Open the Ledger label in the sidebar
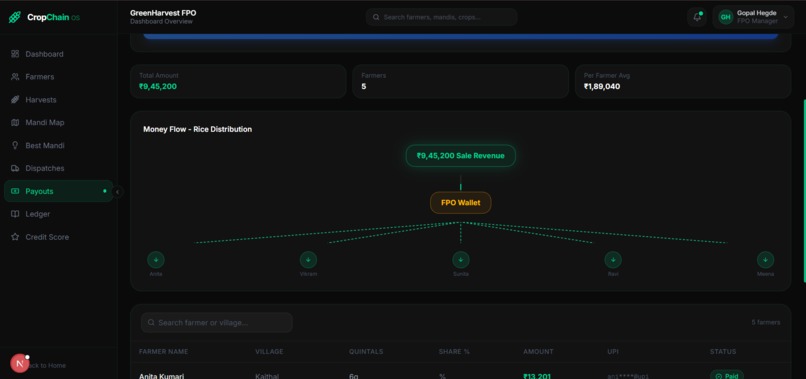The width and height of the screenshot is (806, 379). pos(38,214)
